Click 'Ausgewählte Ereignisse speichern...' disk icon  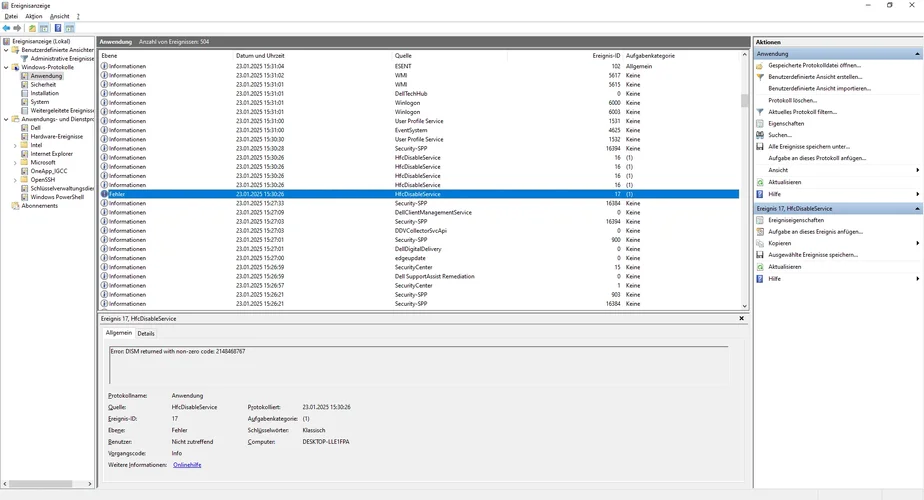[760, 255]
